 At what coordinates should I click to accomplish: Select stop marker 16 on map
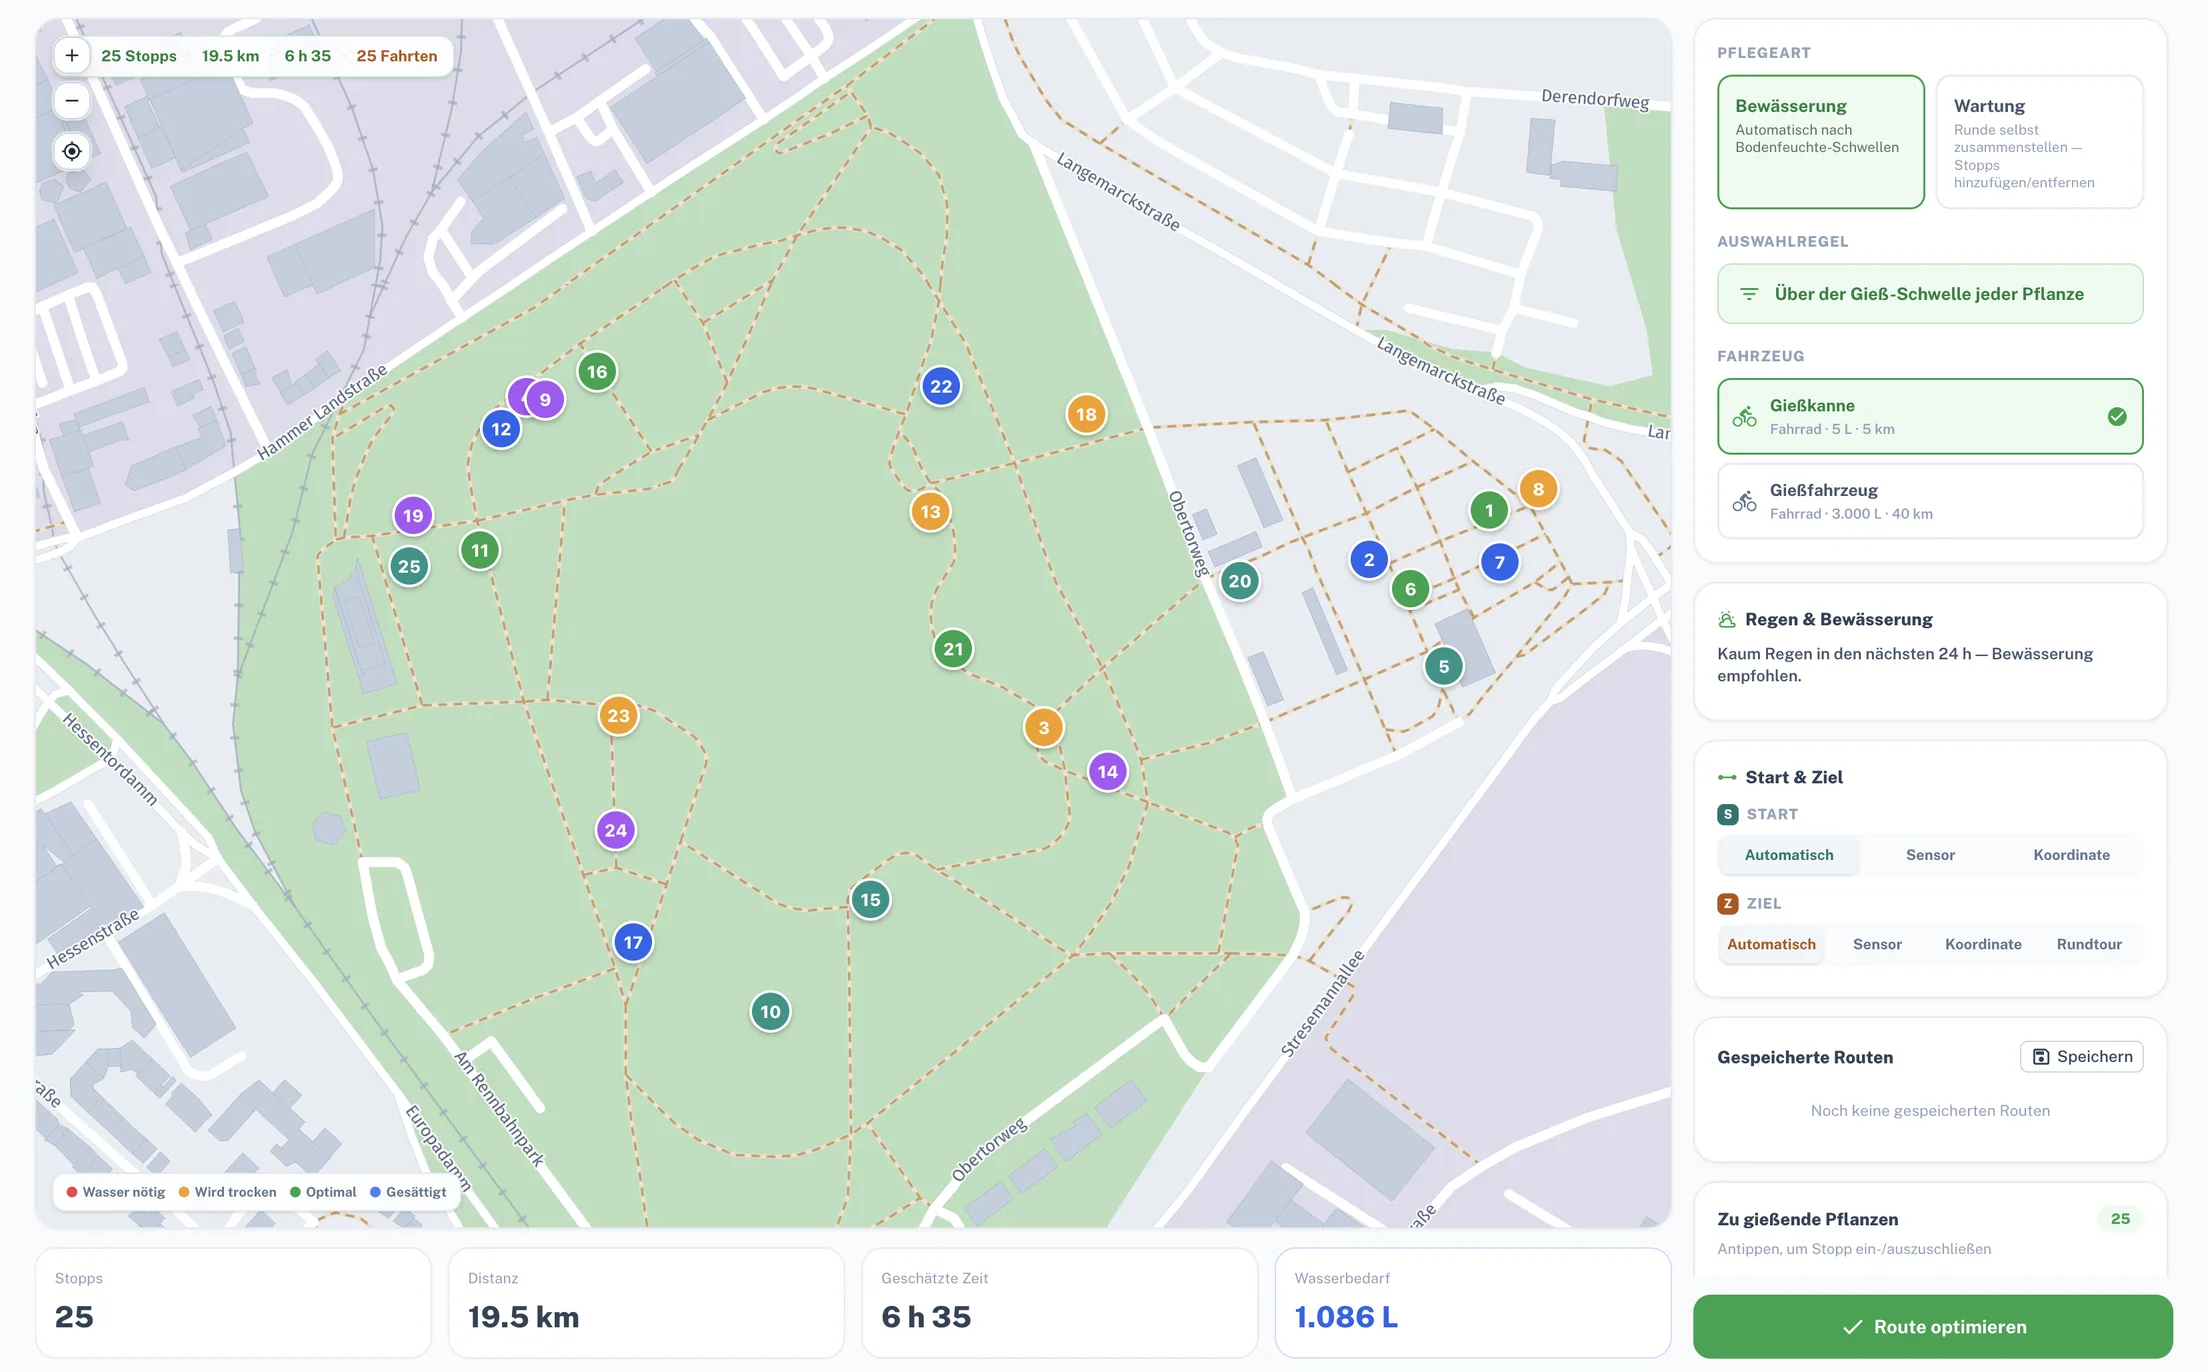tap(597, 372)
